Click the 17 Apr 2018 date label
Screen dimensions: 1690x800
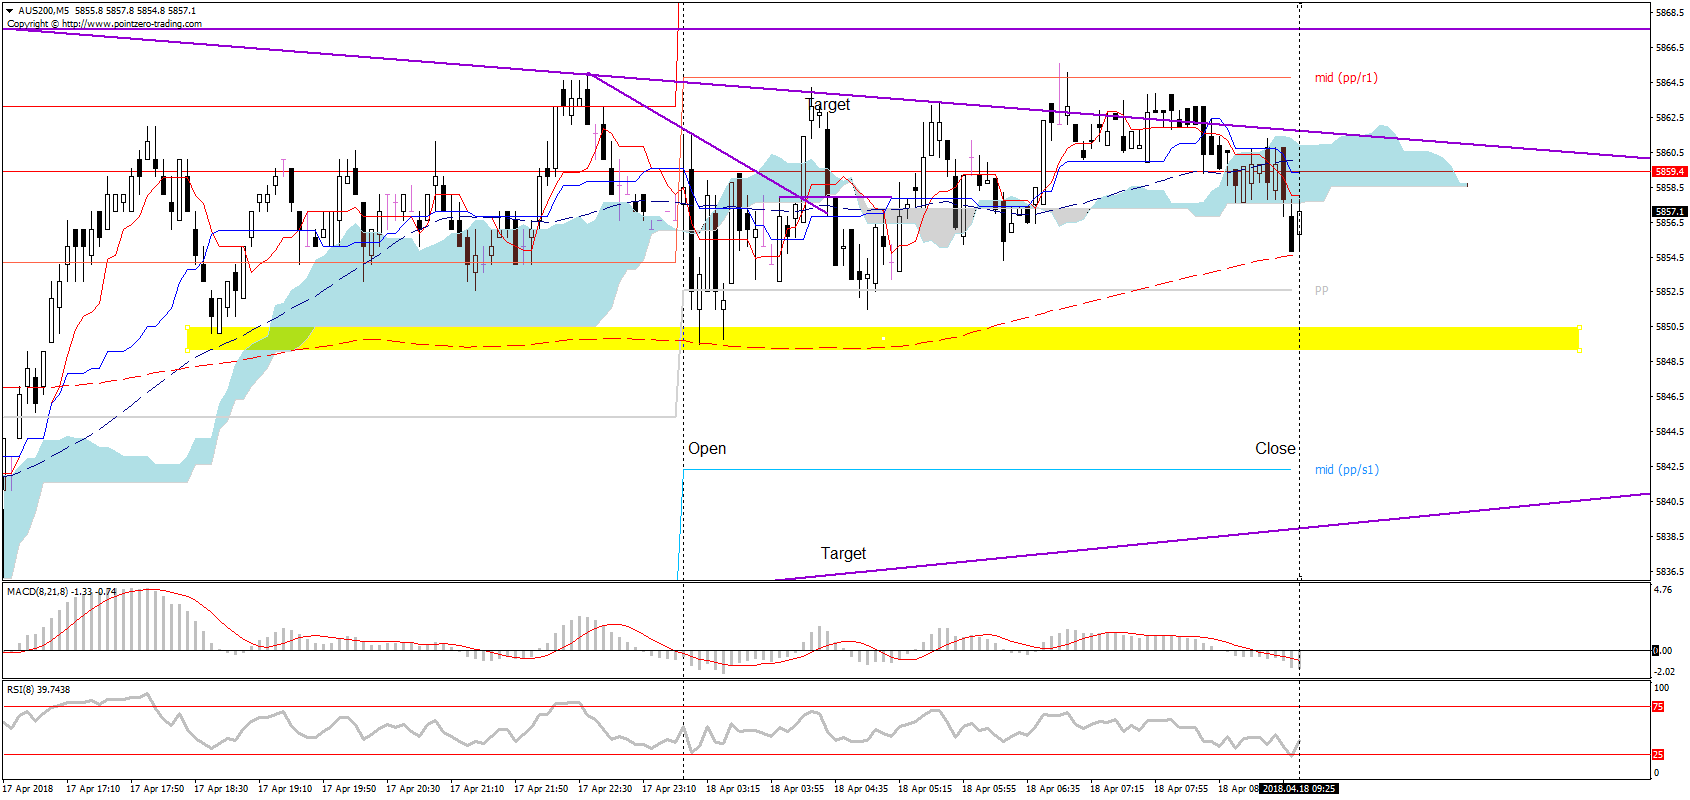pos(28,788)
